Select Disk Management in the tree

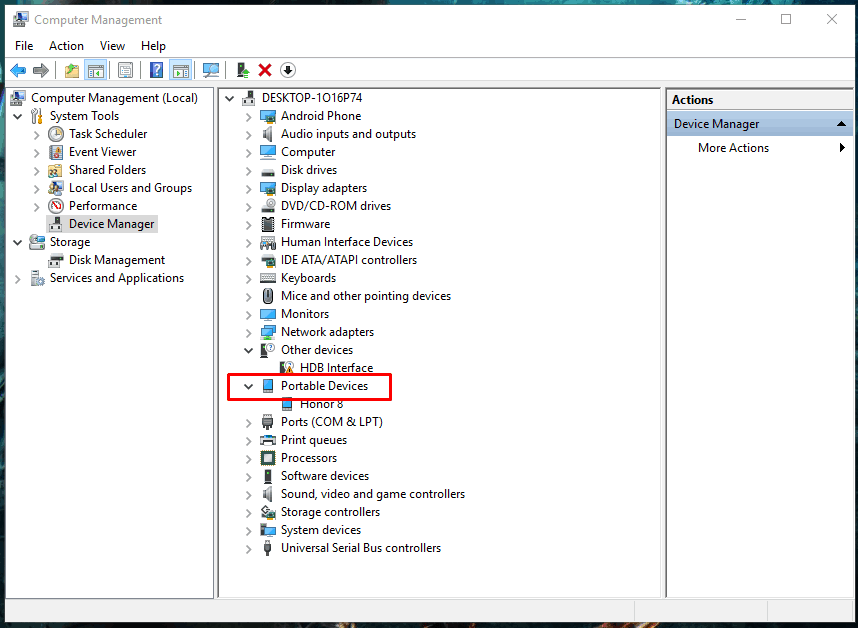117,260
